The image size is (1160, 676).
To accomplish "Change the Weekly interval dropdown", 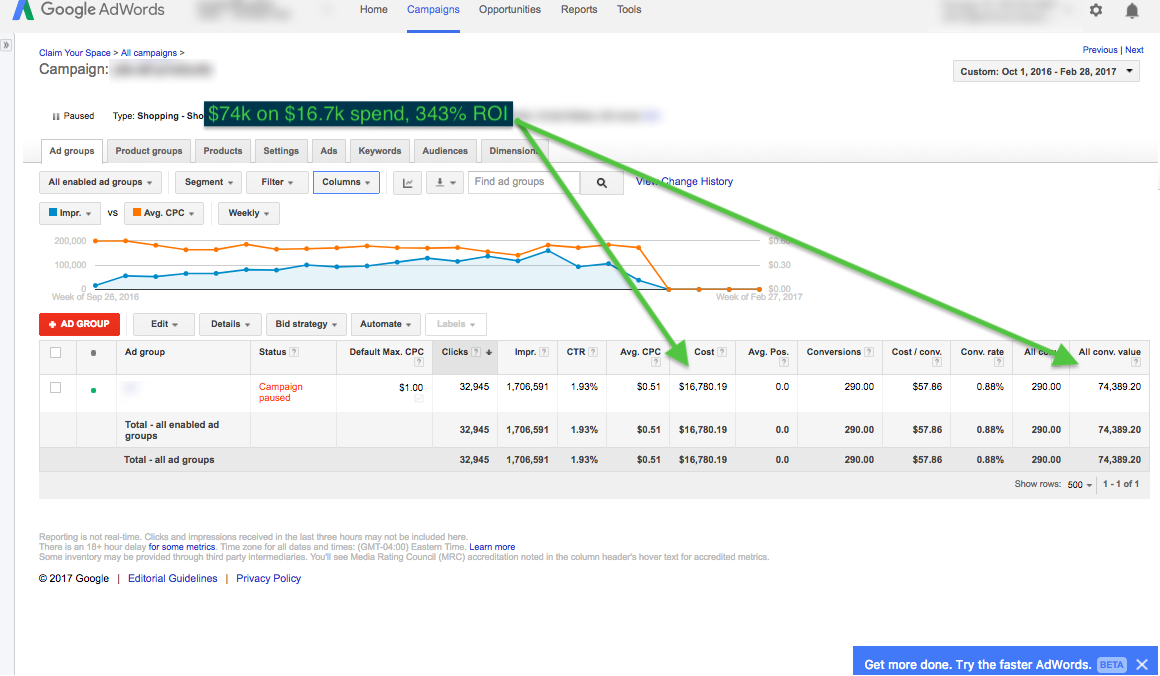I will coord(249,213).
